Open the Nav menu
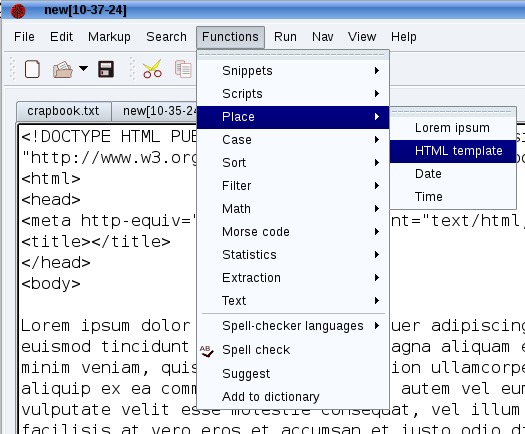The height and width of the screenshot is (434, 525). tap(322, 37)
